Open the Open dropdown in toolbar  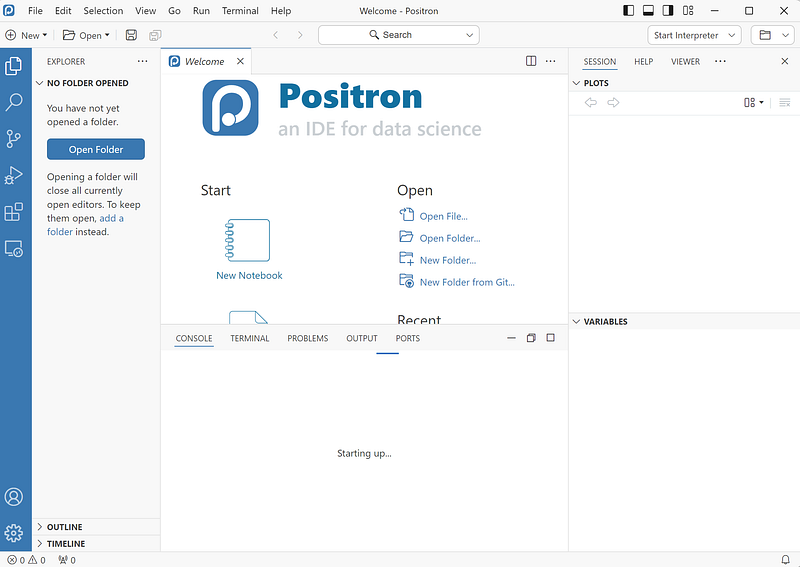click(86, 35)
